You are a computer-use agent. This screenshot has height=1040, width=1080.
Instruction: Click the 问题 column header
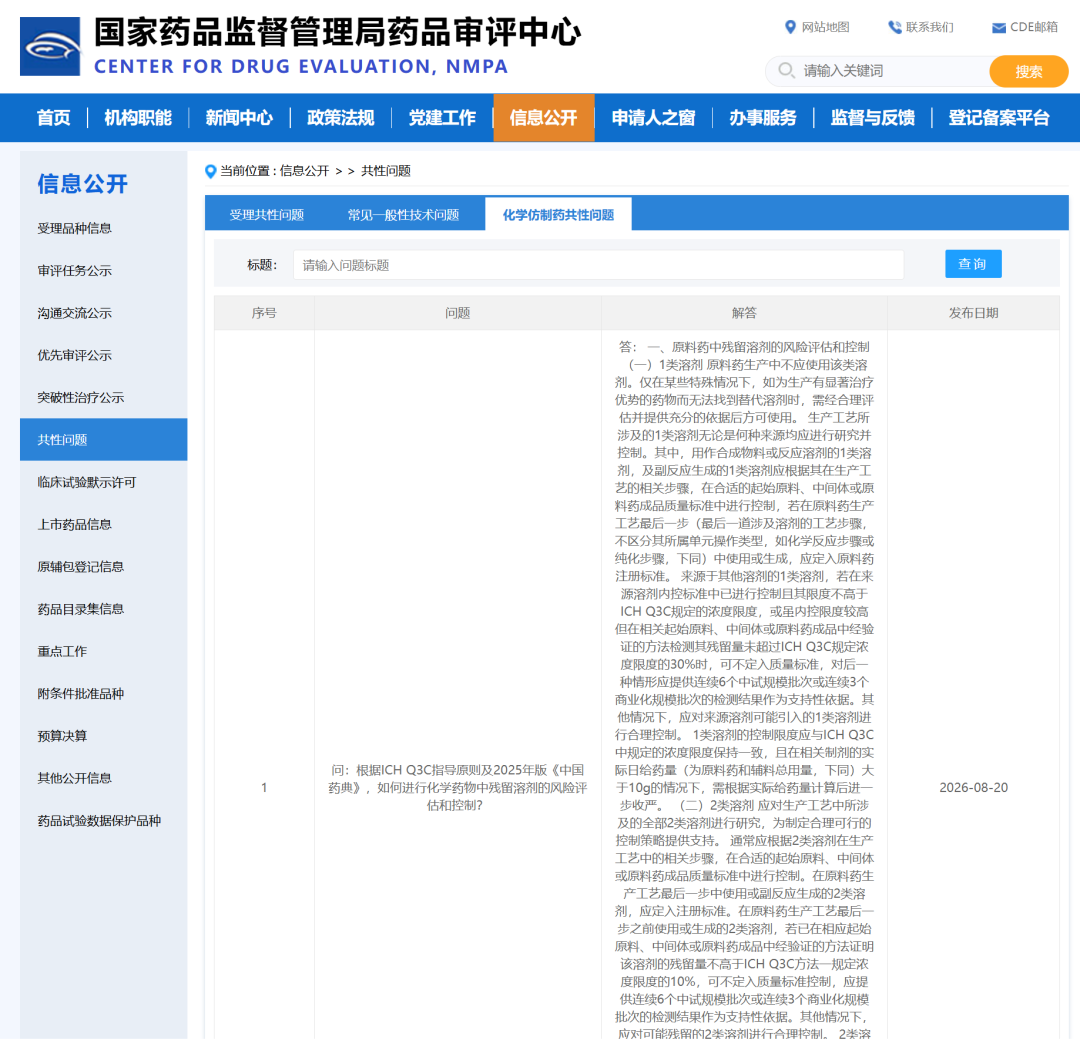point(457,313)
